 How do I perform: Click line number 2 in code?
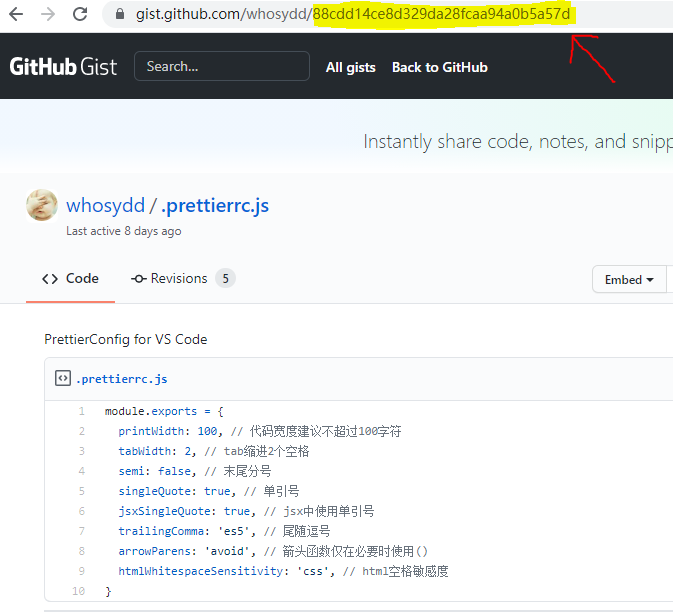82,431
